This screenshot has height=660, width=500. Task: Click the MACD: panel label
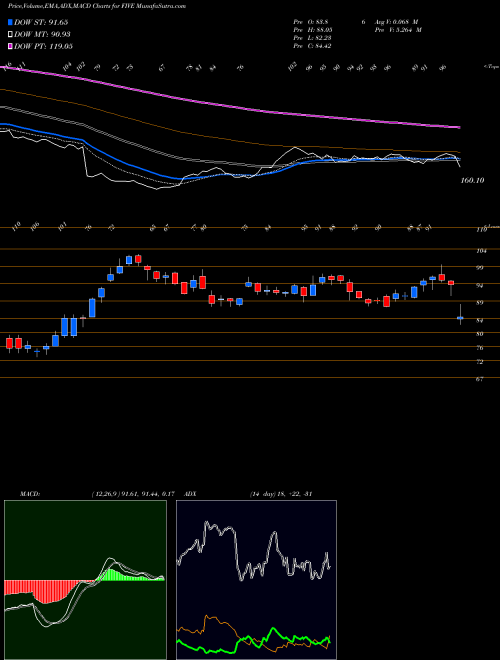coord(30,494)
